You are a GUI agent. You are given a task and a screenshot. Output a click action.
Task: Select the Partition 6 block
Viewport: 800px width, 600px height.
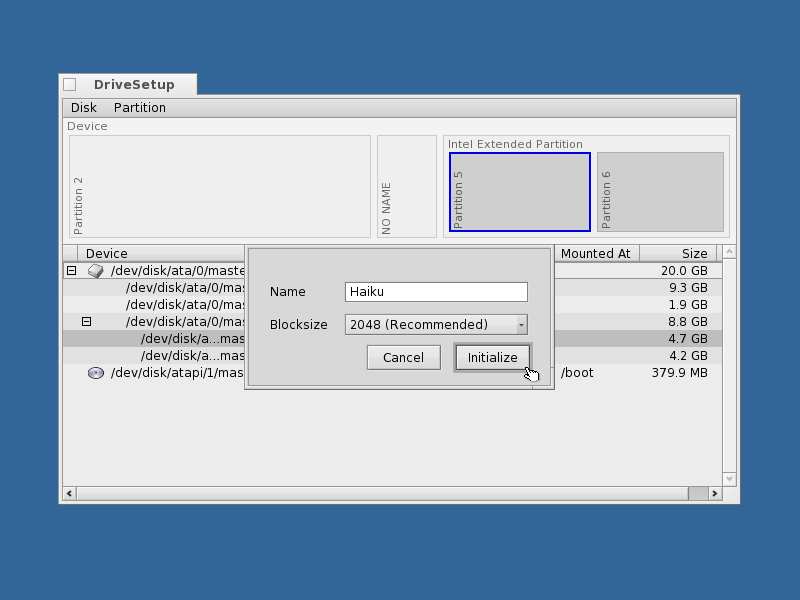point(661,191)
